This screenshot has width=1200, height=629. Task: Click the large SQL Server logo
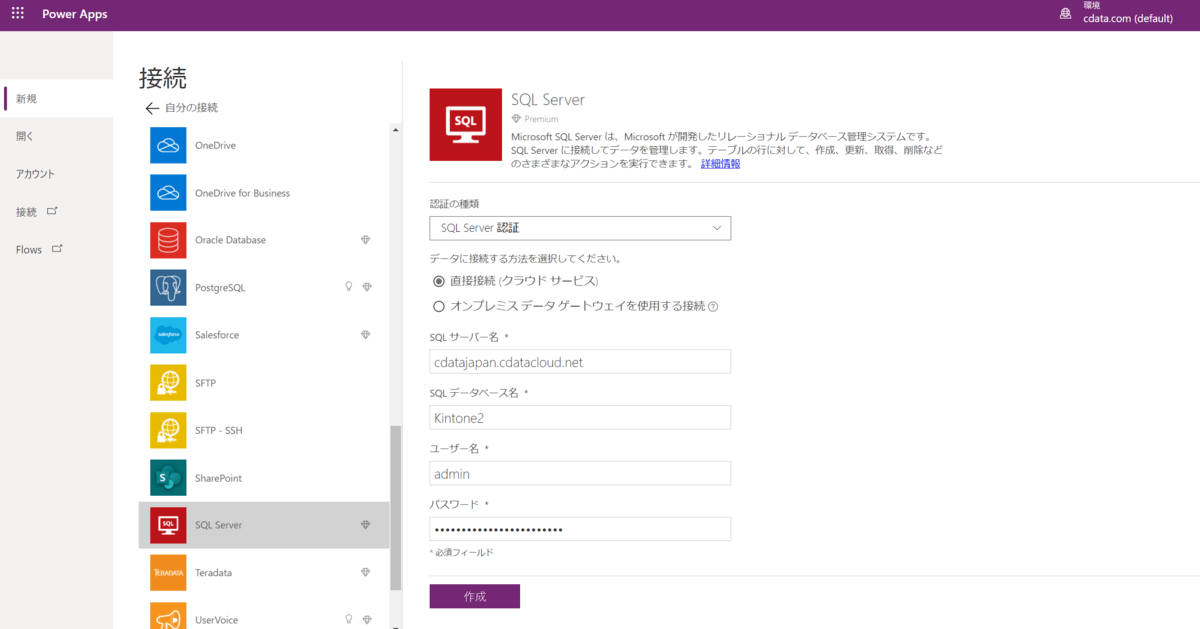pos(465,124)
